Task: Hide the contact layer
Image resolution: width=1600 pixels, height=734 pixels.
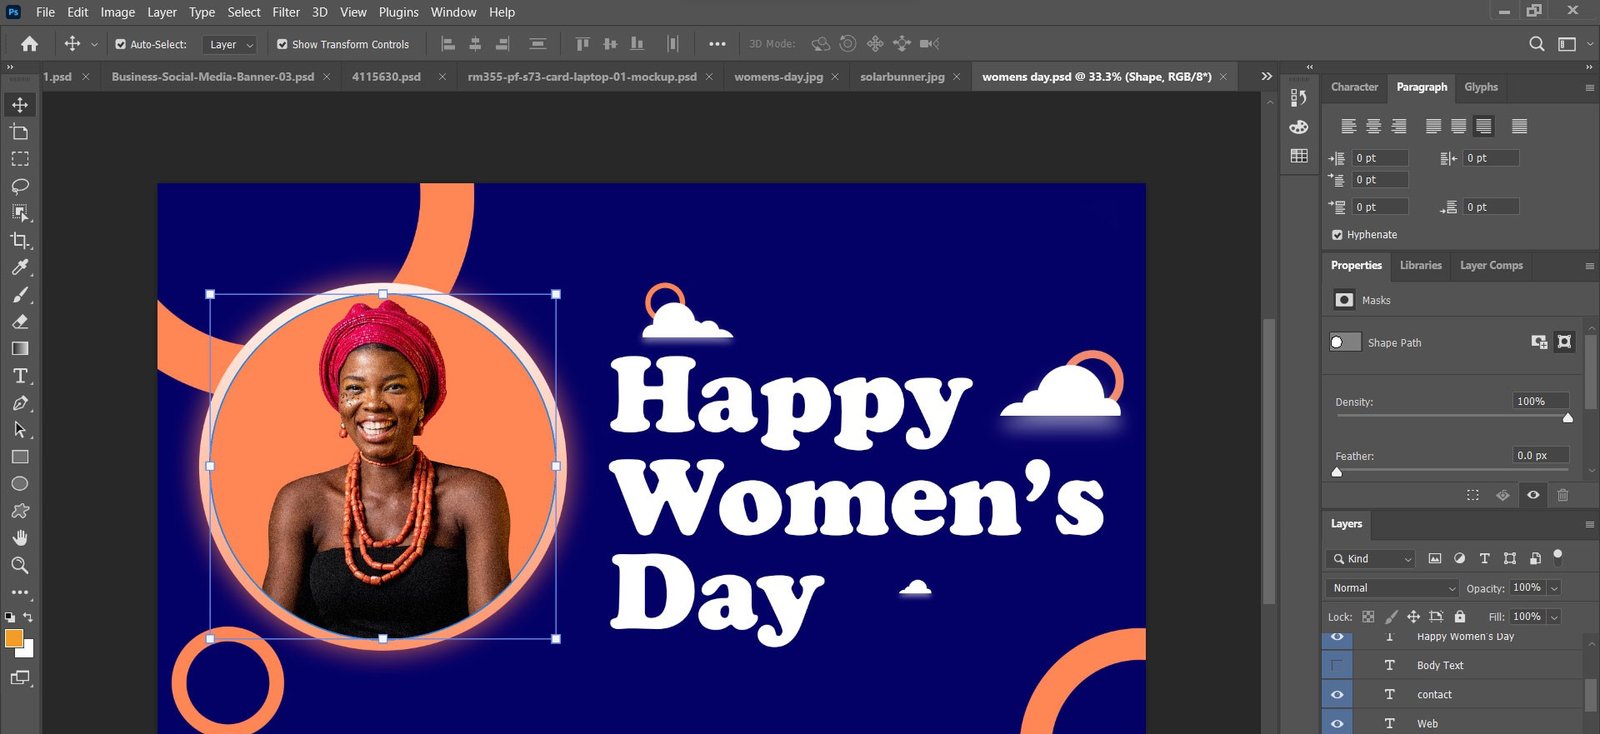Action: 1337,694
